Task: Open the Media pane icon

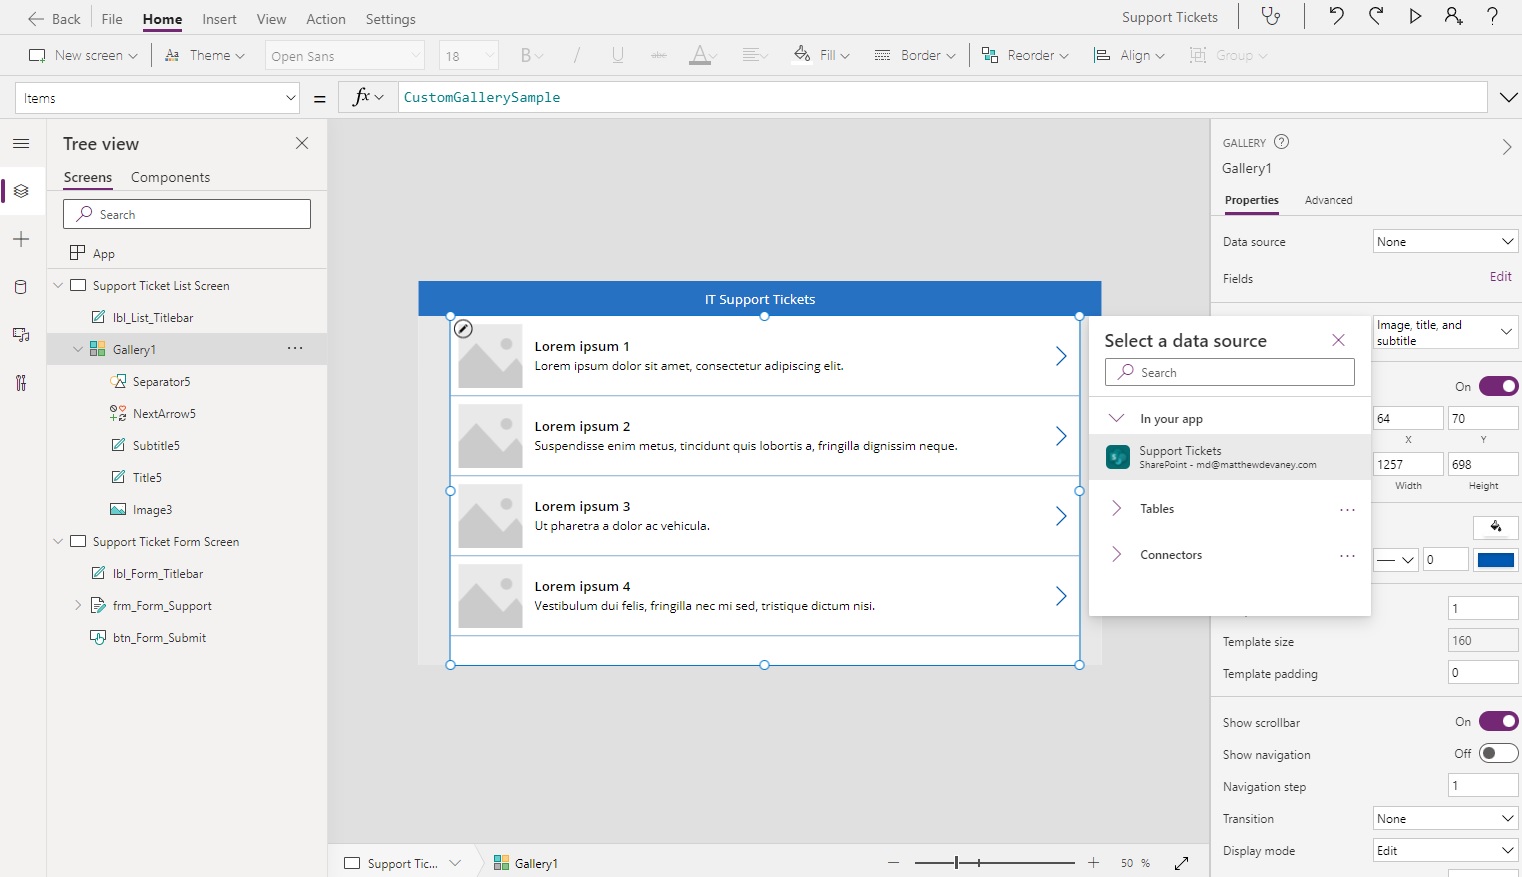Action: point(21,335)
